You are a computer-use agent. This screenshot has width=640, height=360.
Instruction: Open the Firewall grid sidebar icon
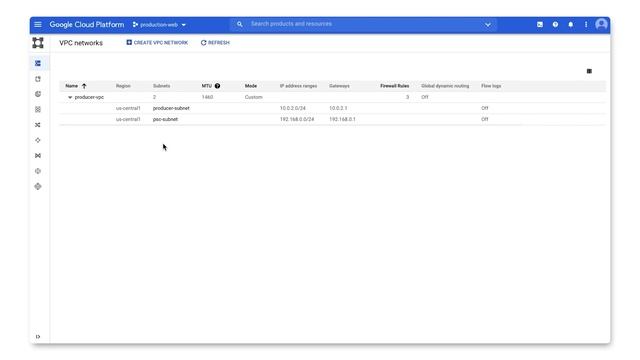[38, 109]
